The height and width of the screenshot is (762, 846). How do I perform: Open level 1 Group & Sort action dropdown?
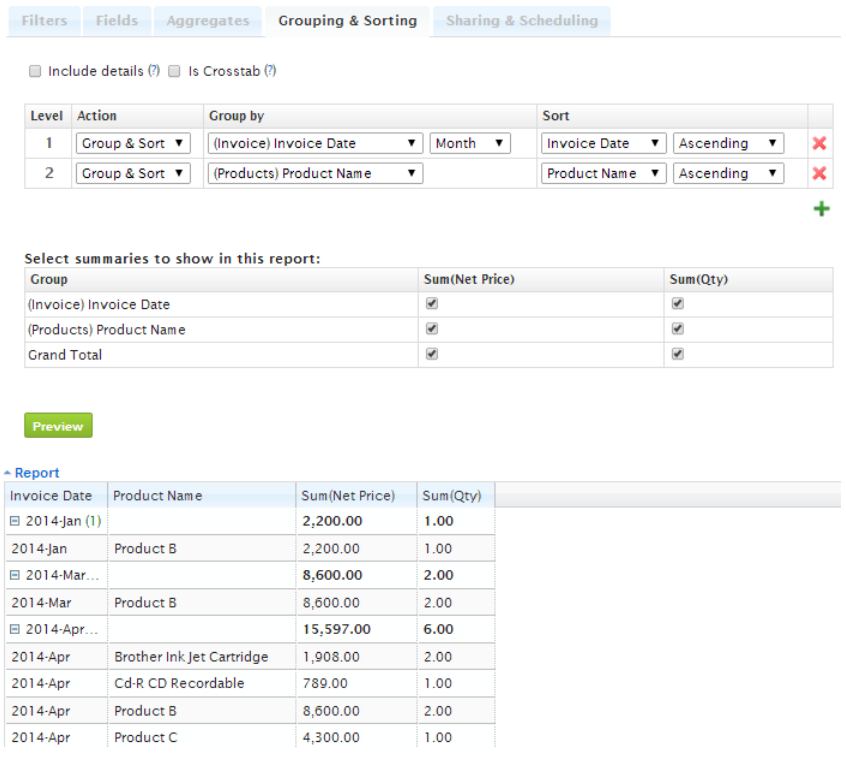tap(133, 143)
